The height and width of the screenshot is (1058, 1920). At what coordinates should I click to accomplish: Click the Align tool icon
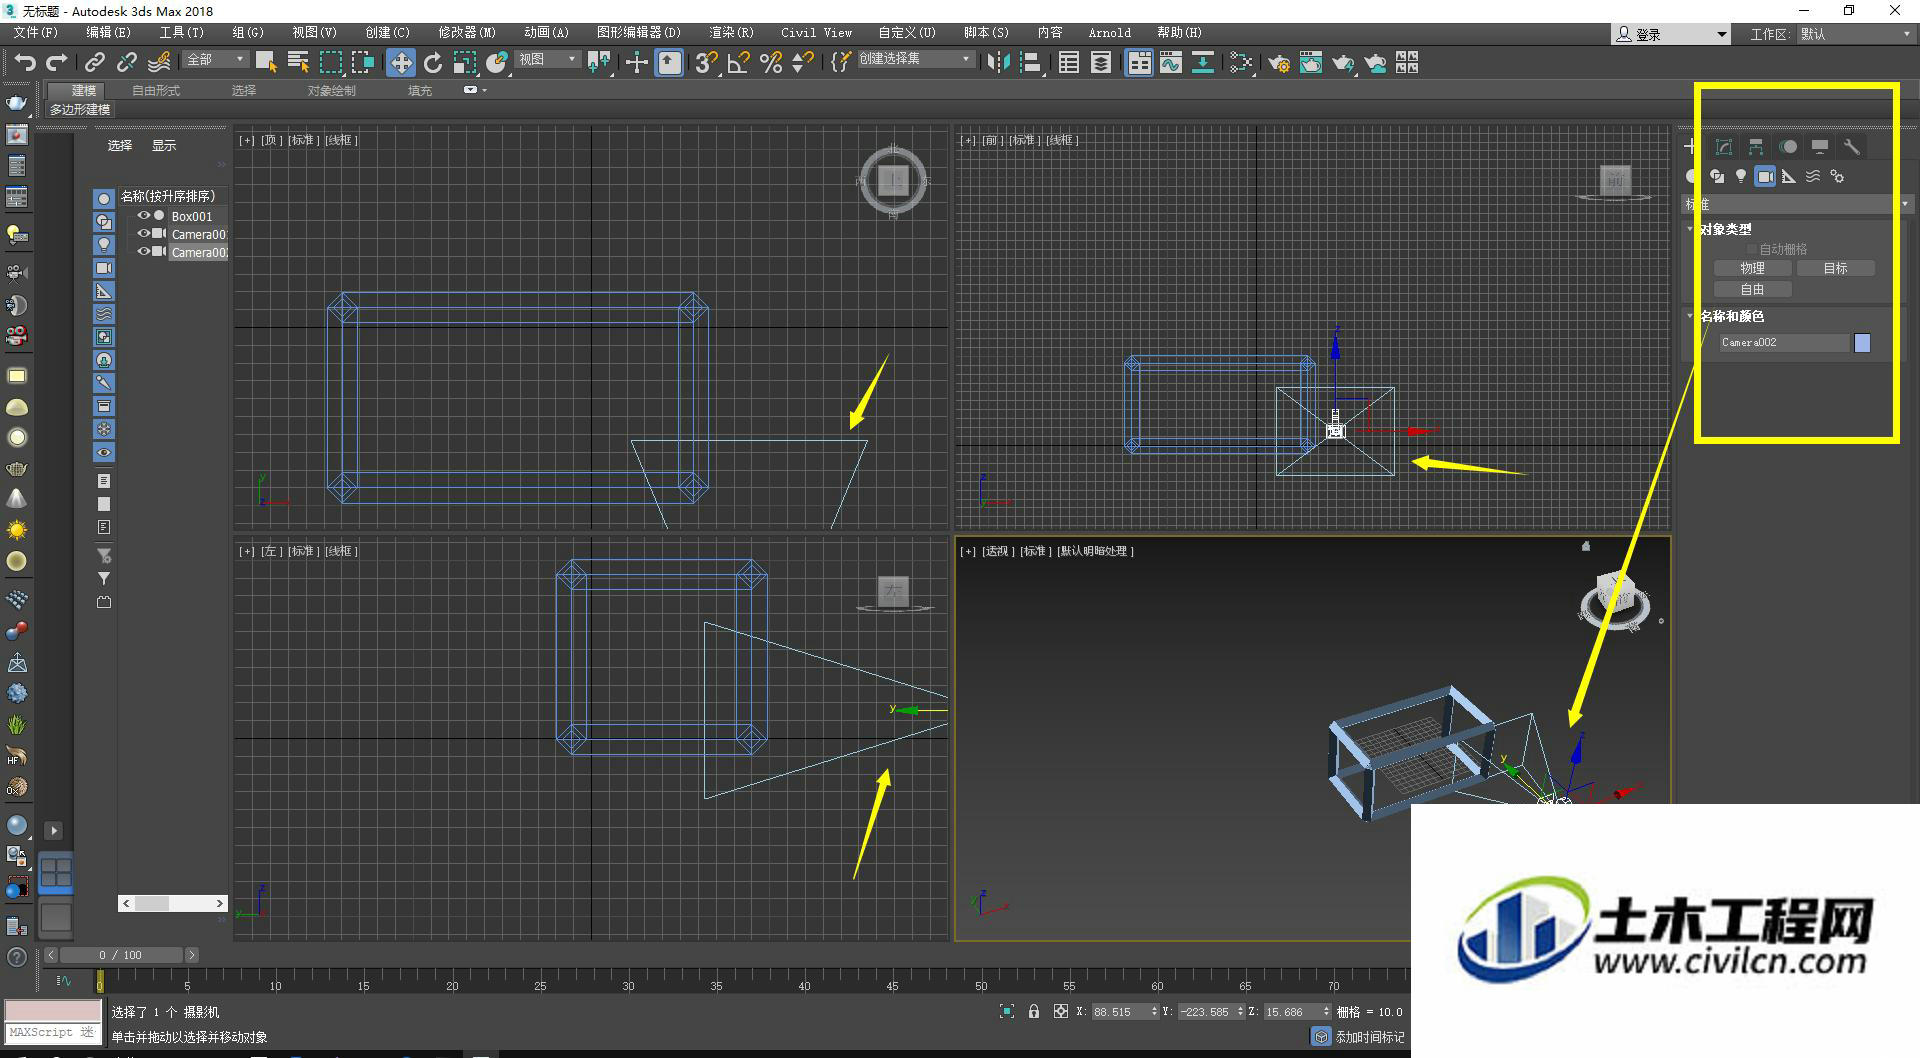1031,62
